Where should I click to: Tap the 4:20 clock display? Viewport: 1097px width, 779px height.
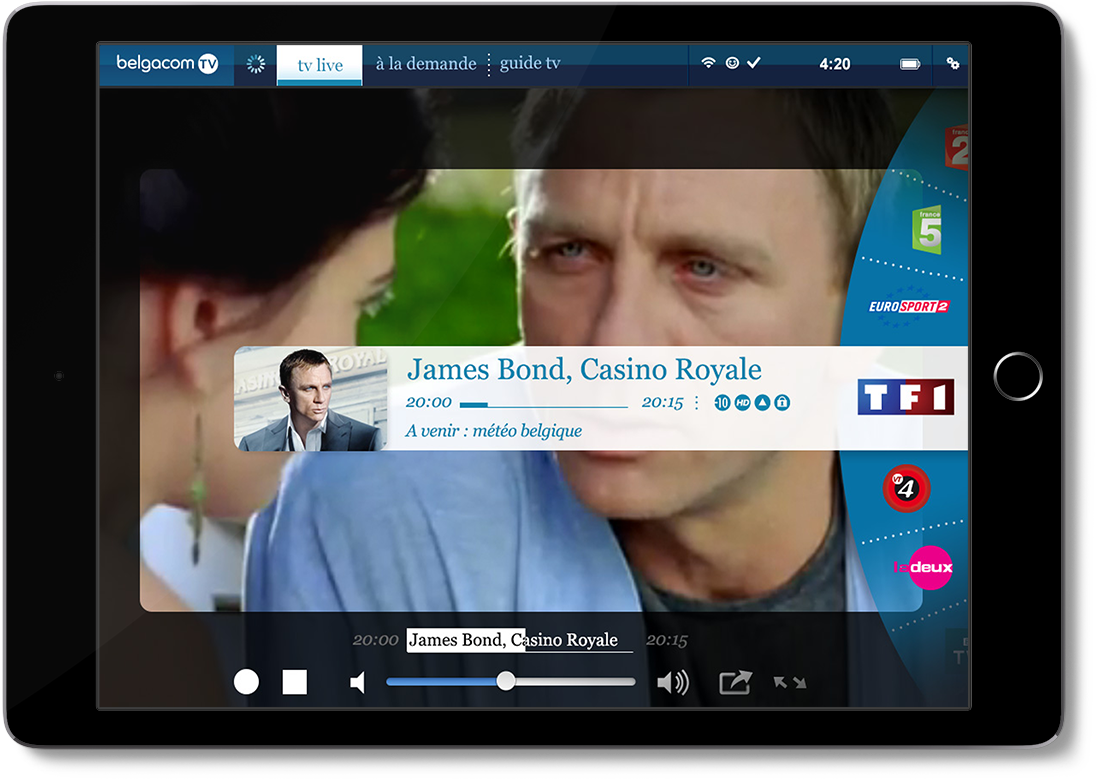[835, 64]
